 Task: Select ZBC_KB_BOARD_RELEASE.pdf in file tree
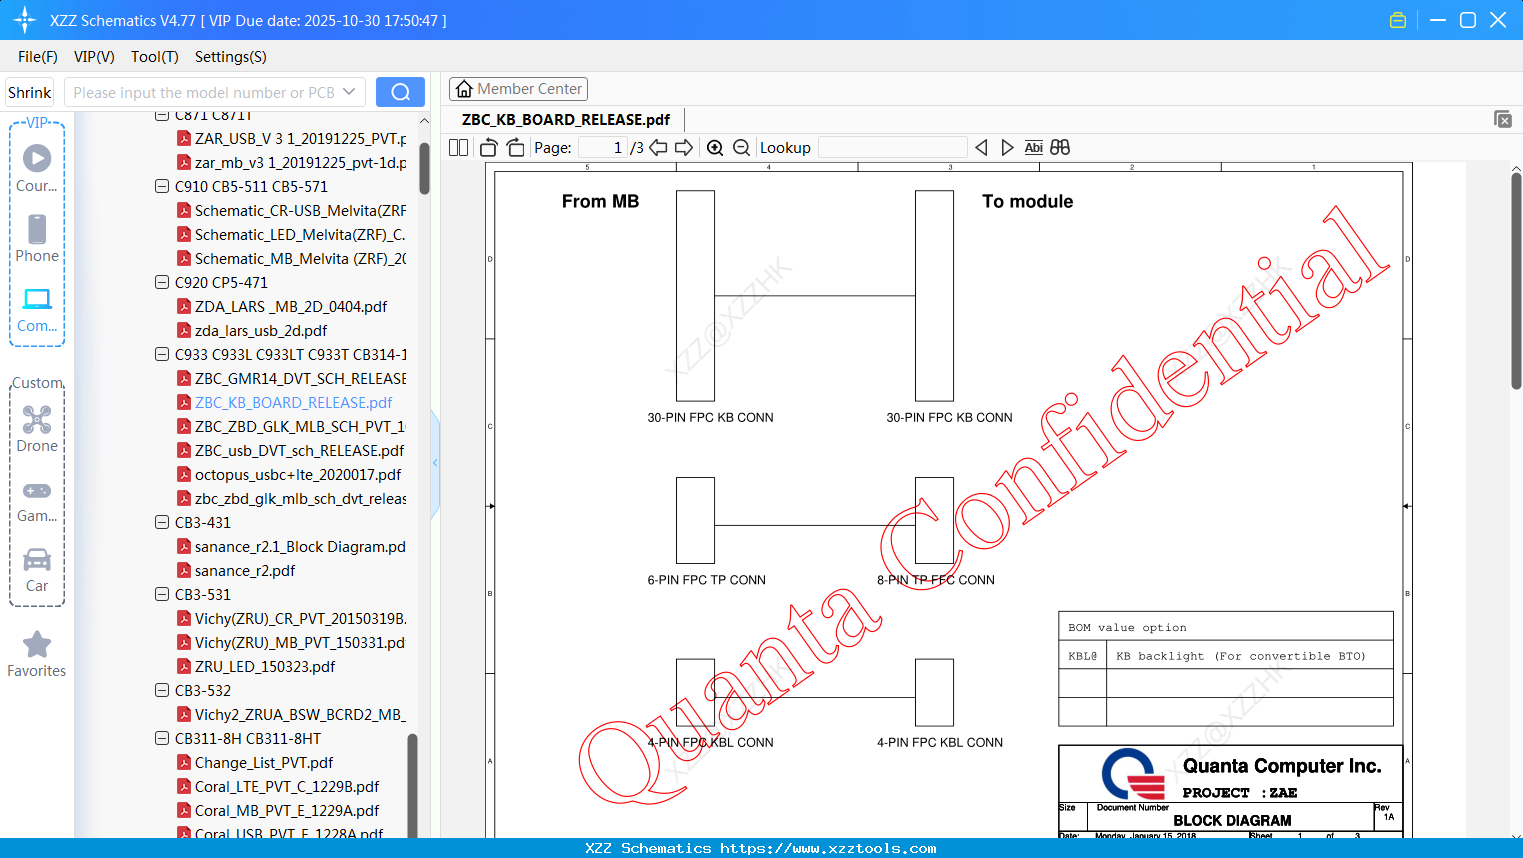point(294,402)
